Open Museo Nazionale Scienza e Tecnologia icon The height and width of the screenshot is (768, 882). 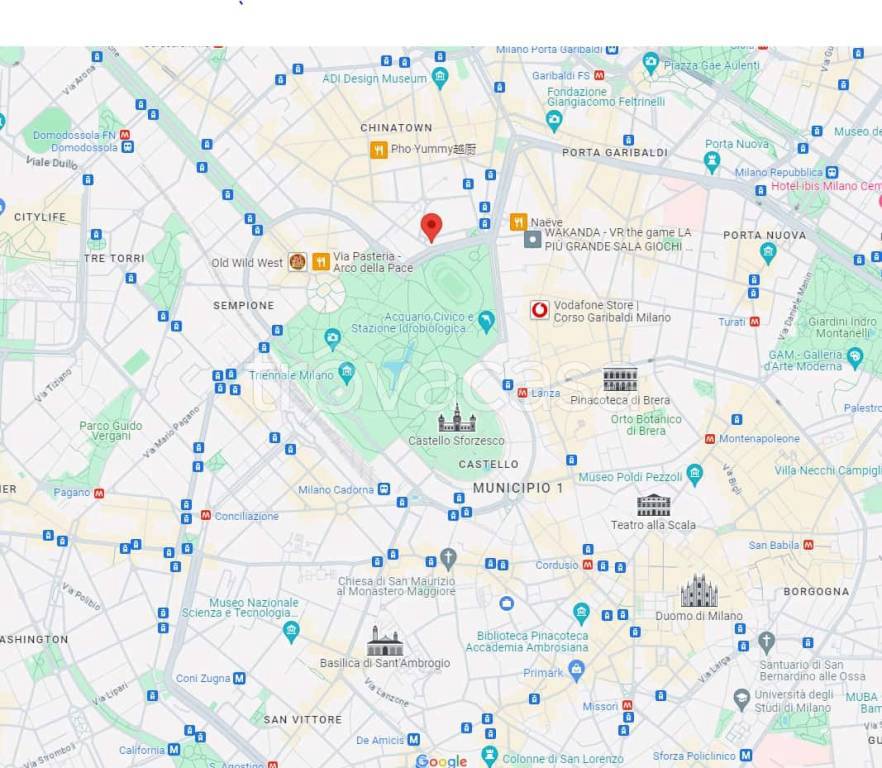point(291,633)
